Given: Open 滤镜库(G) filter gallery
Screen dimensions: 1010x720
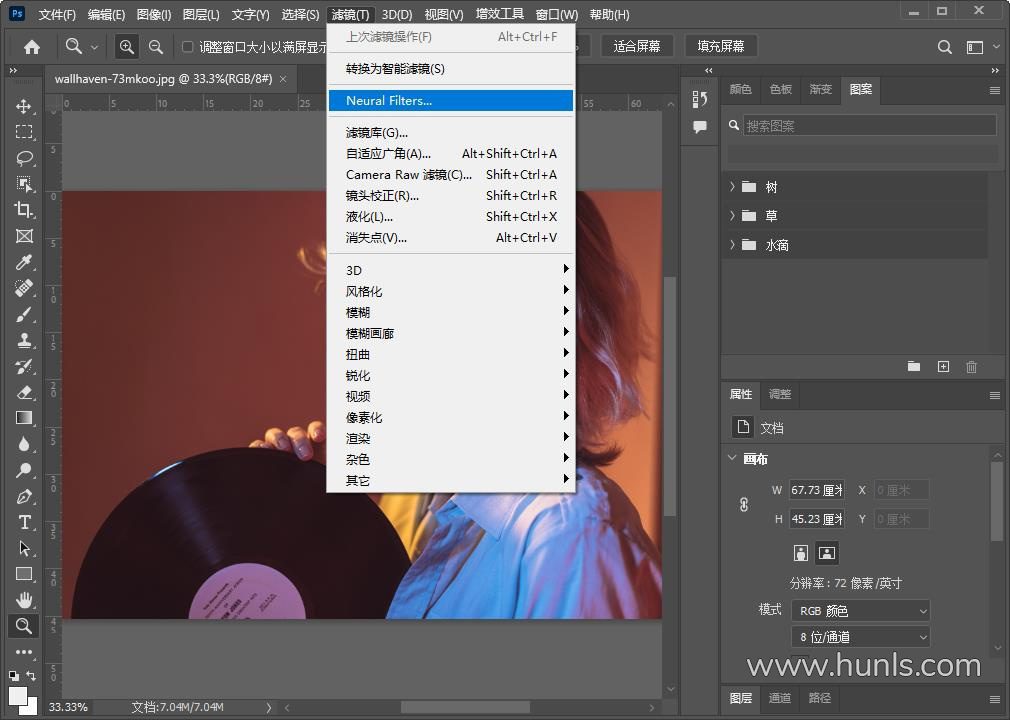Looking at the screenshot, I should 451,133.
